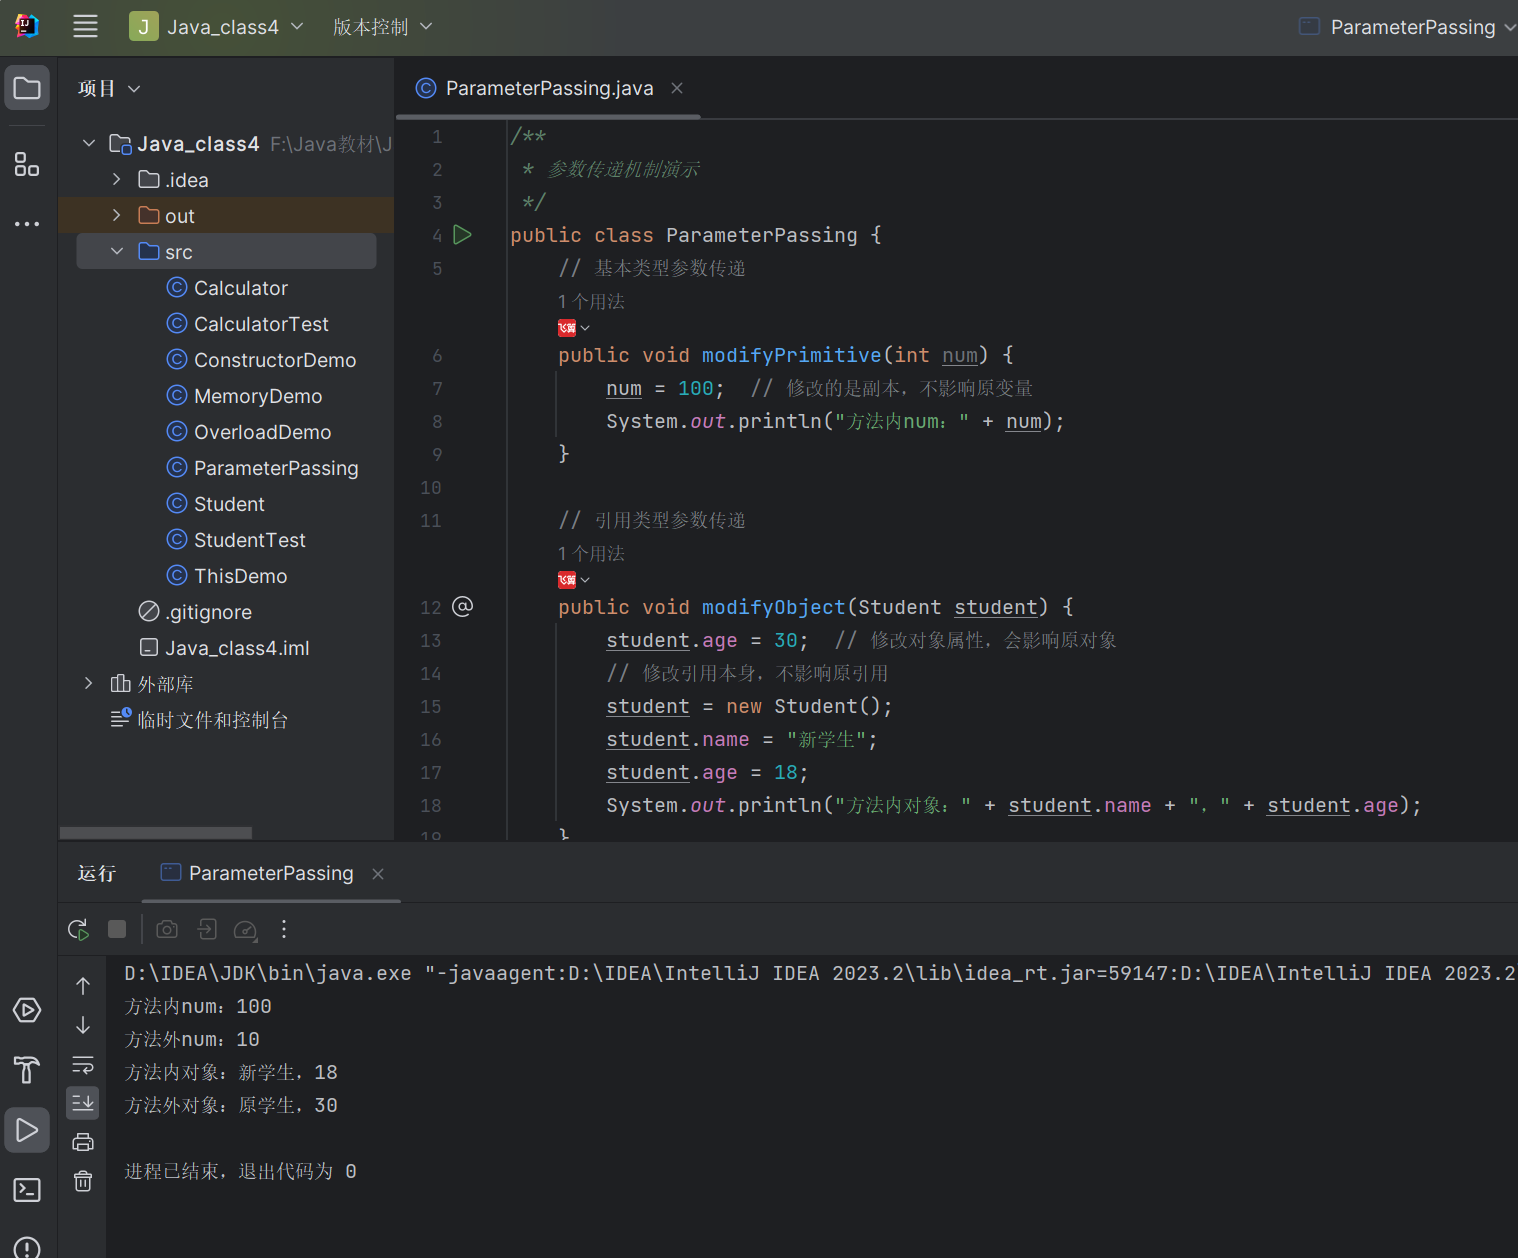Viewport: 1518px width, 1258px height.
Task: Toggle the Project tool window folder icon
Action: (27, 88)
